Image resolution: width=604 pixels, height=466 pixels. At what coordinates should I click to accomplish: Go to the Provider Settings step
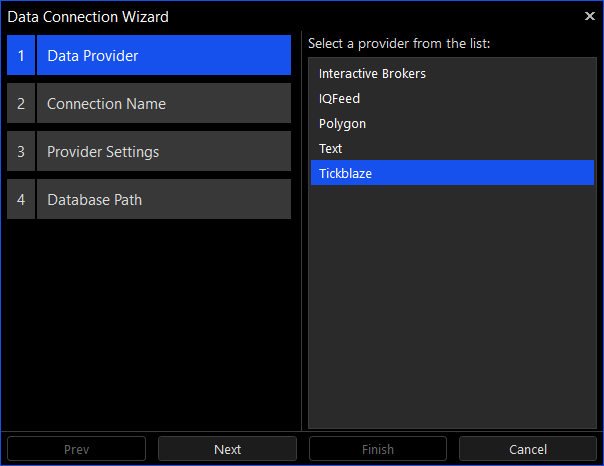(x=164, y=152)
